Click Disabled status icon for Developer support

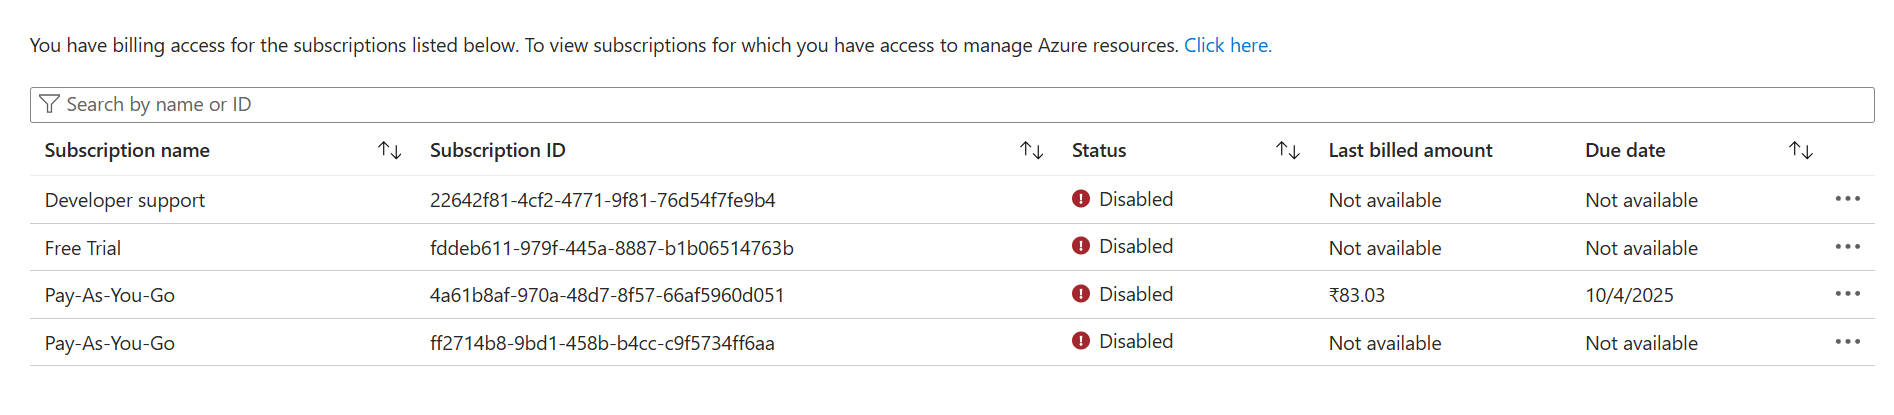[1081, 199]
